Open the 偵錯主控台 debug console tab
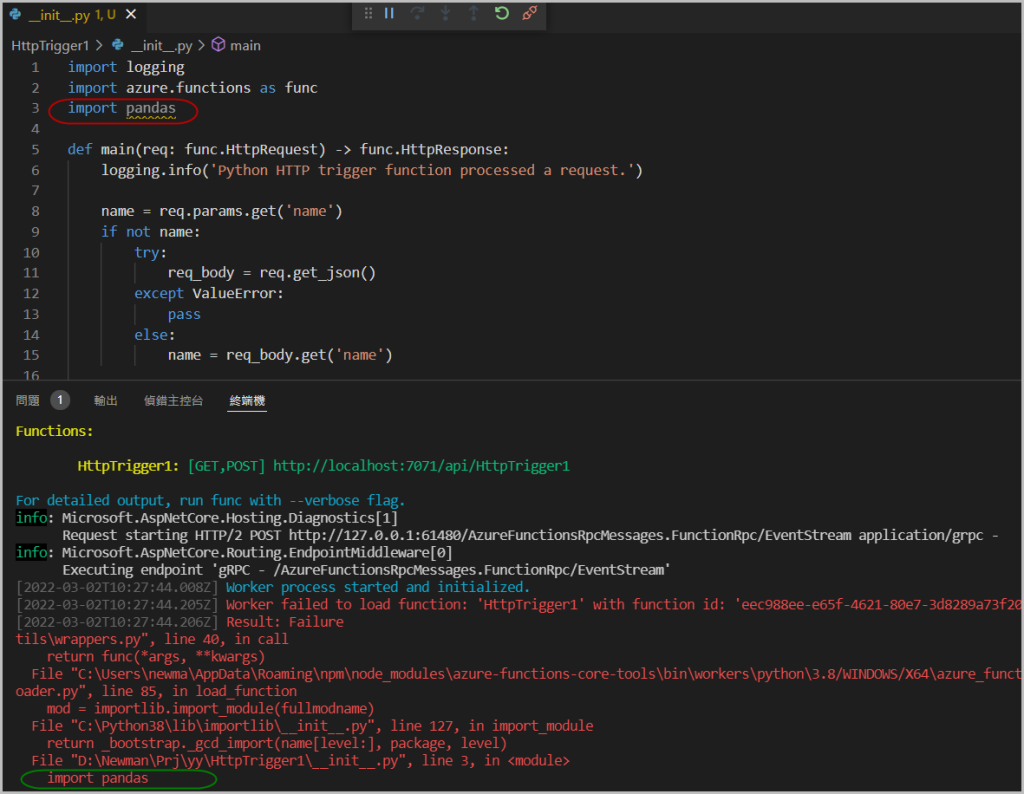This screenshot has width=1024, height=794. coord(173,401)
